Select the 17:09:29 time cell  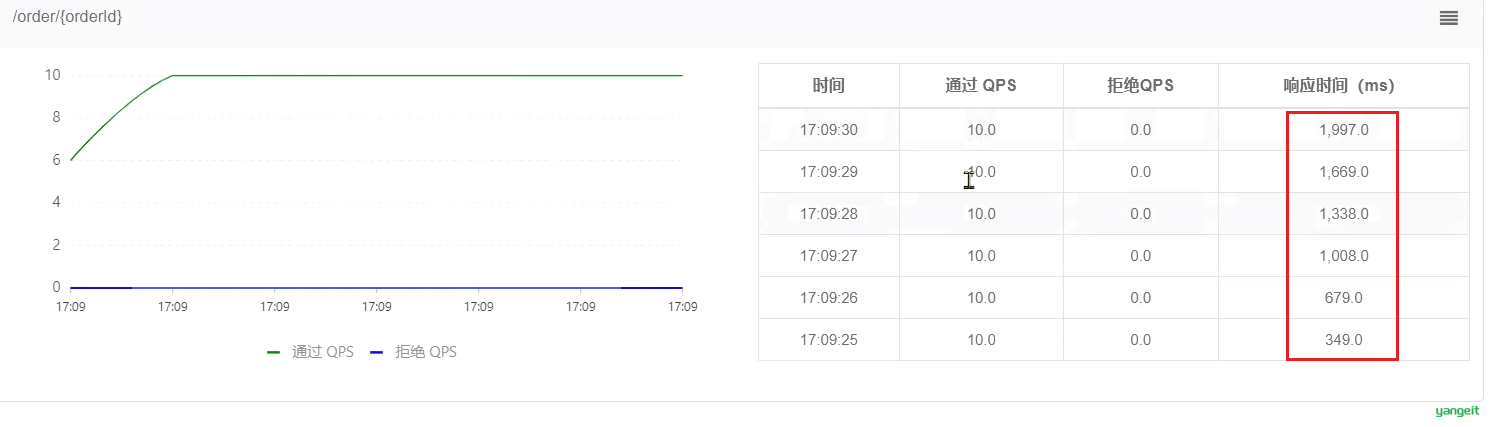tap(829, 172)
